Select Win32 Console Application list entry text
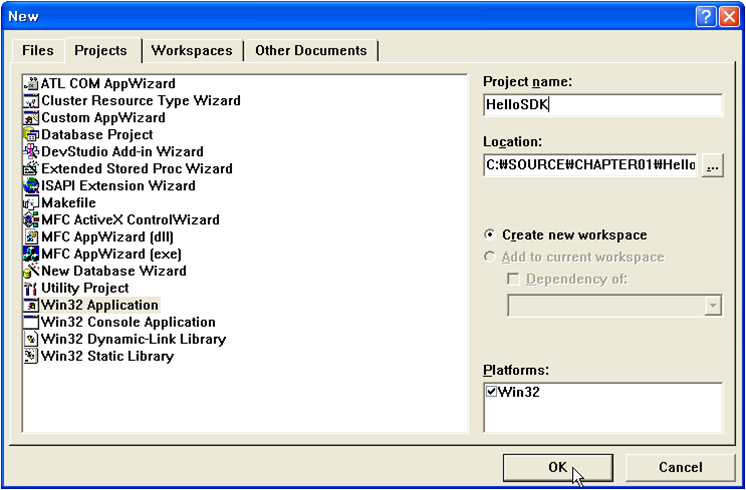This screenshot has width=746, height=490. [x=128, y=322]
